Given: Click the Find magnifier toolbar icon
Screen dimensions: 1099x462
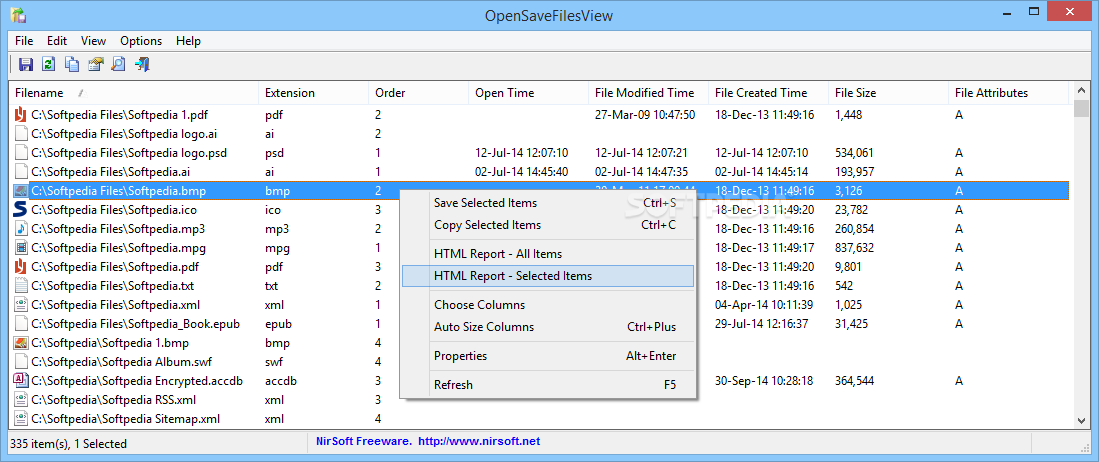Looking at the screenshot, I should point(118,64).
